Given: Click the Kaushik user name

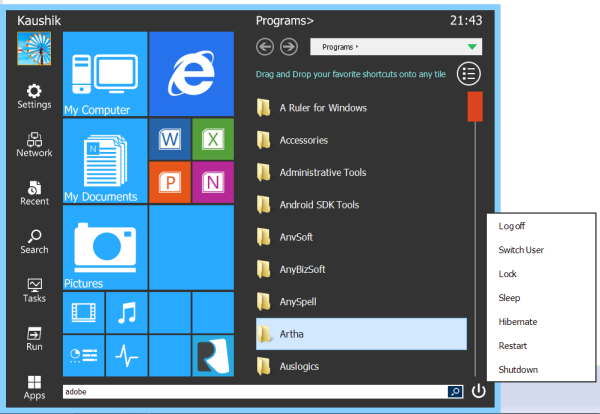Looking at the screenshot, I should (39, 20).
